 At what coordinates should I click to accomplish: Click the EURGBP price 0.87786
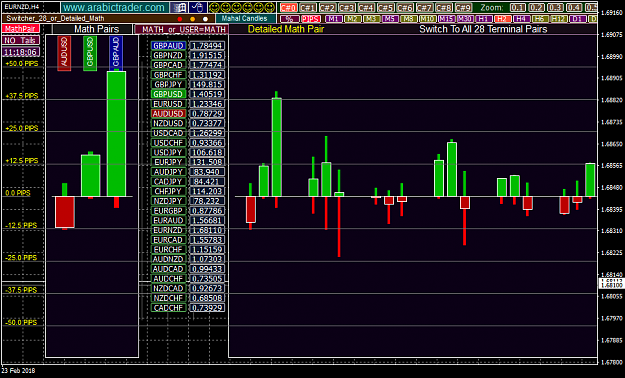[x=206, y=211]
